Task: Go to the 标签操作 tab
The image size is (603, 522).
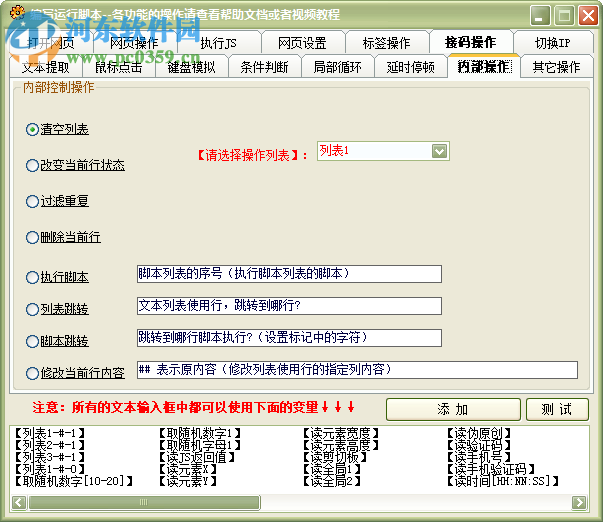Action: click(x=386, y=43)
